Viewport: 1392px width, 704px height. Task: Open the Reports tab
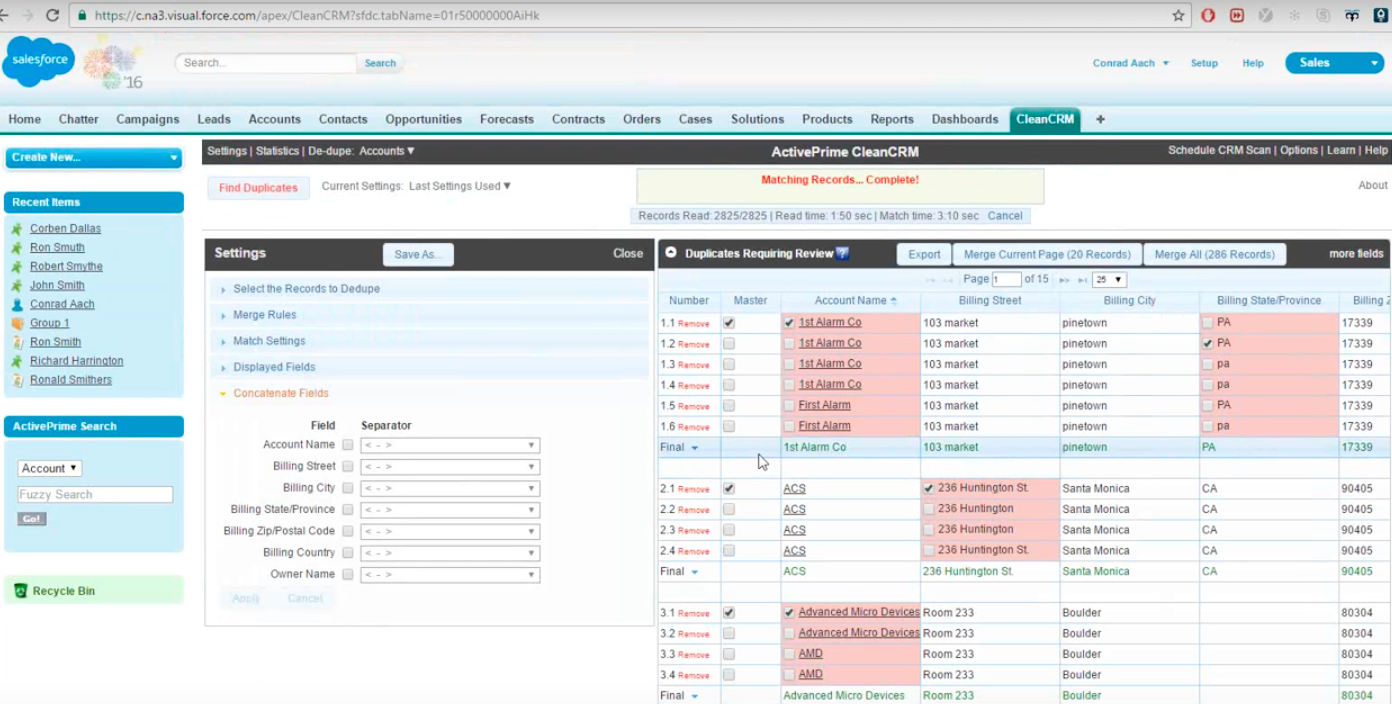click(x=891, y=119)
